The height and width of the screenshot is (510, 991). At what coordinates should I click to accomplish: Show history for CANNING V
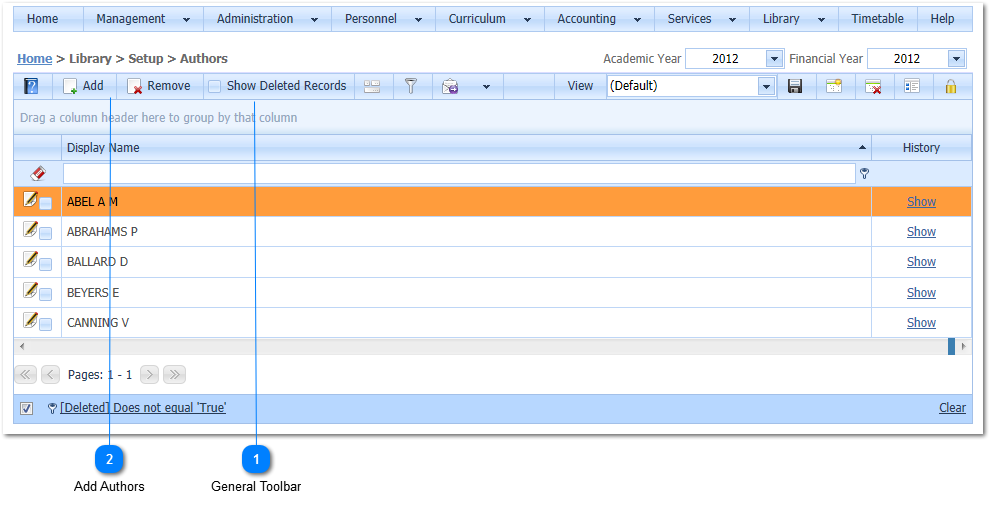click(x=921, y=323)
